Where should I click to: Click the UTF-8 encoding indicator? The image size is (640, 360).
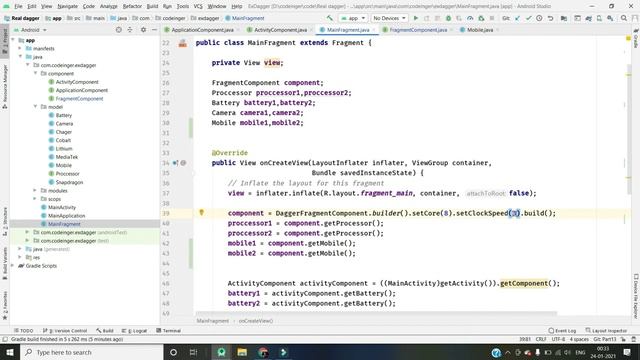558,339
